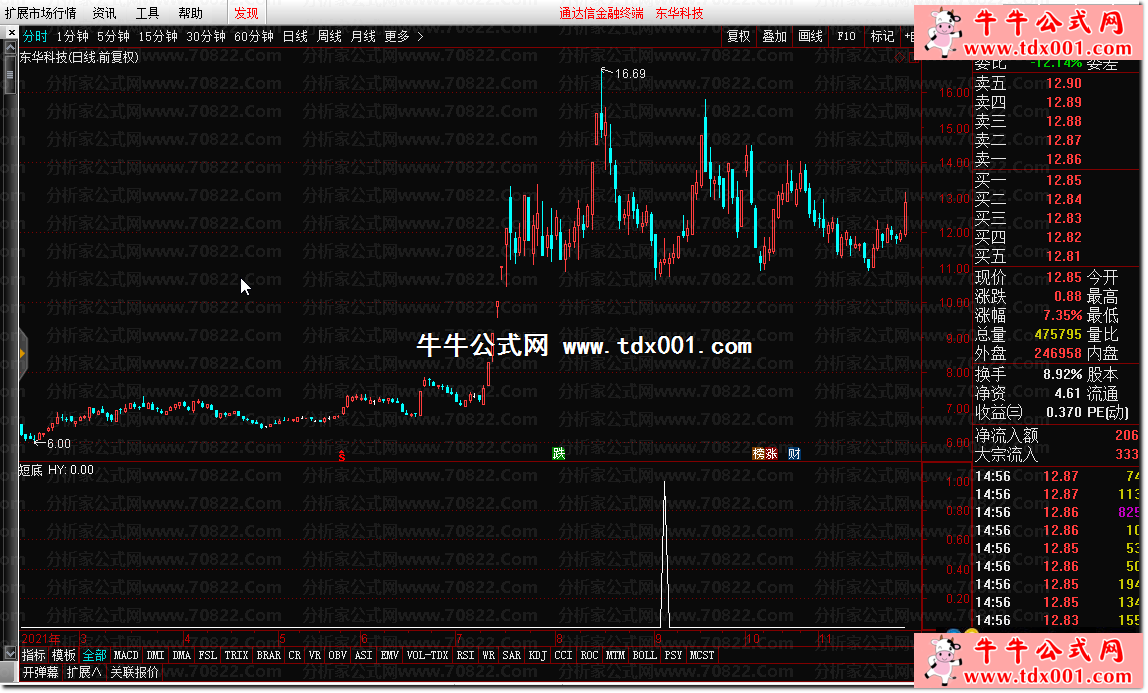This screenshot has height=693, width=1148.
Task: Click the red S marker on chart
Action: pyautogui.click(x=342, y=455)
